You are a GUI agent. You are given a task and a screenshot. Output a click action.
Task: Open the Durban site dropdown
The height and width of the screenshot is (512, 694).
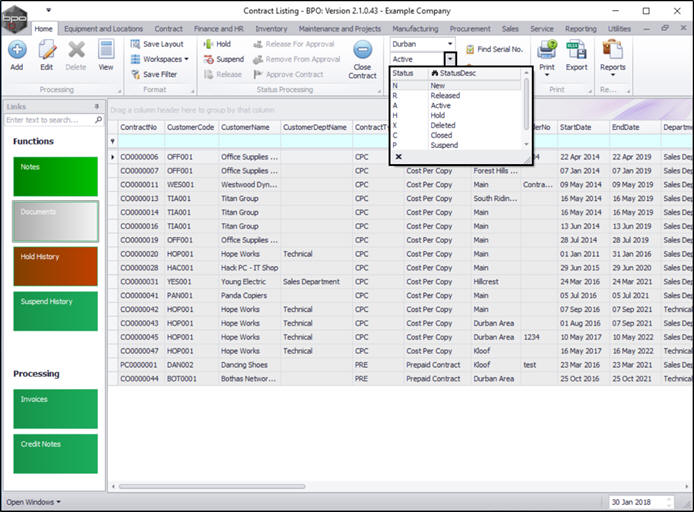(x=450, y=44)
